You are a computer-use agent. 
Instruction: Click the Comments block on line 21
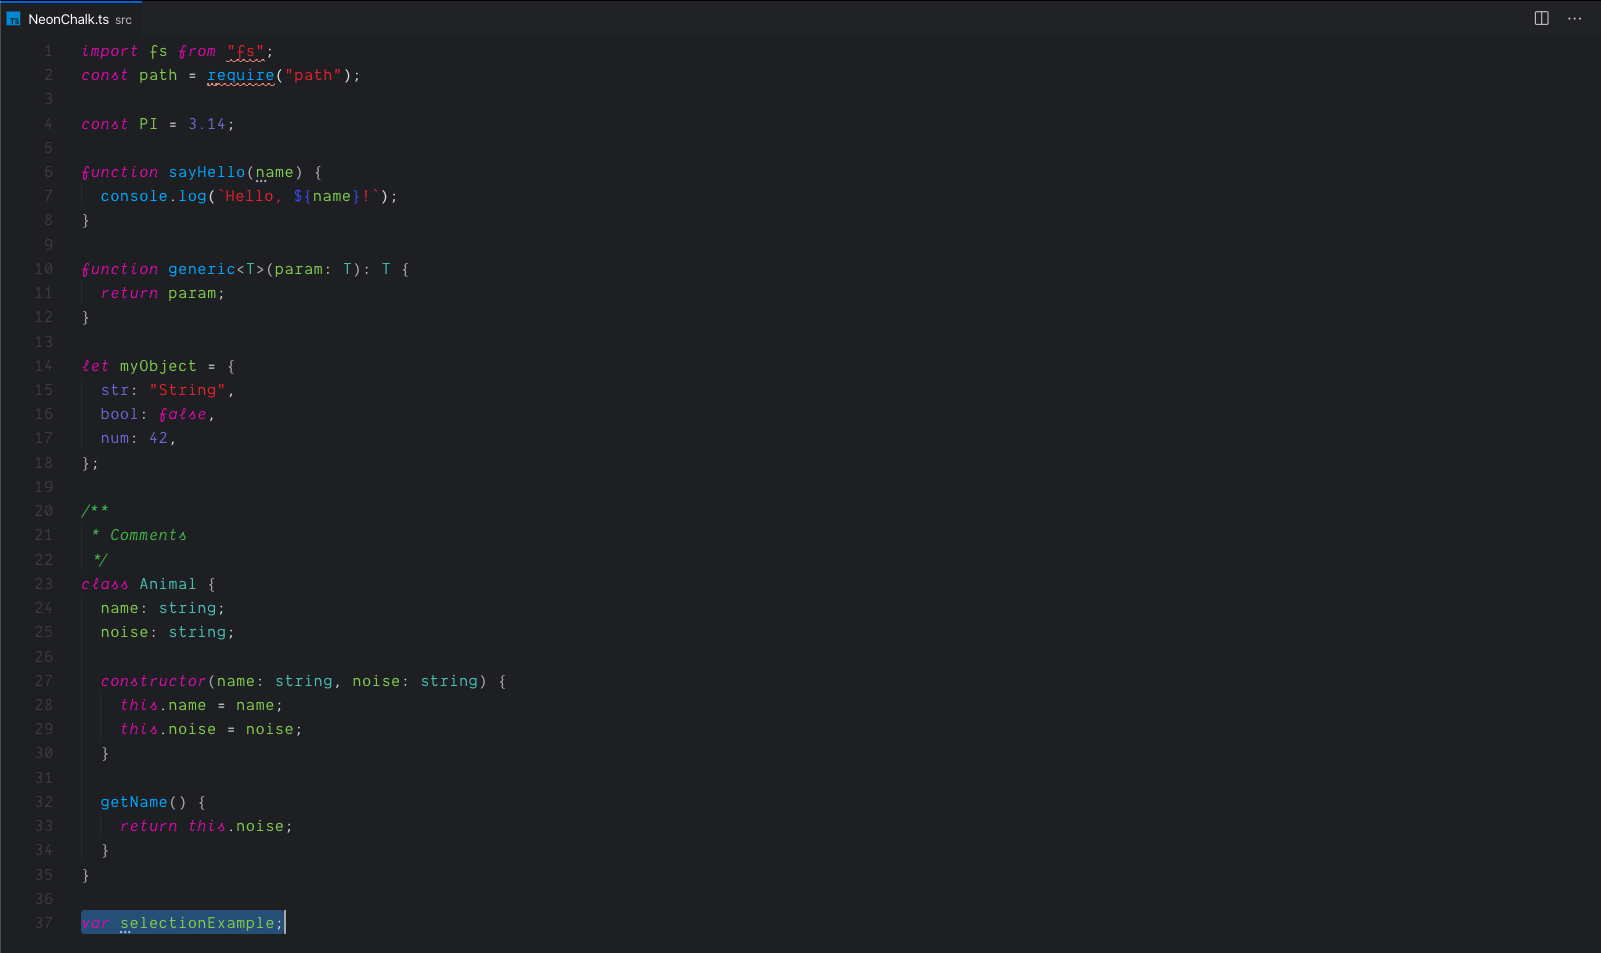point(146,534)
